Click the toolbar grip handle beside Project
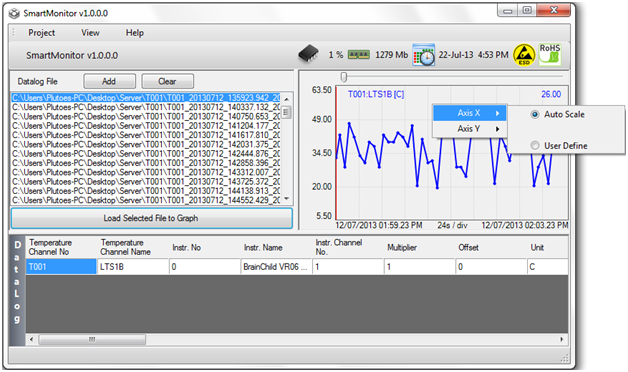The width and height of the screenshot is (628, 372). (x=13, y=33)
